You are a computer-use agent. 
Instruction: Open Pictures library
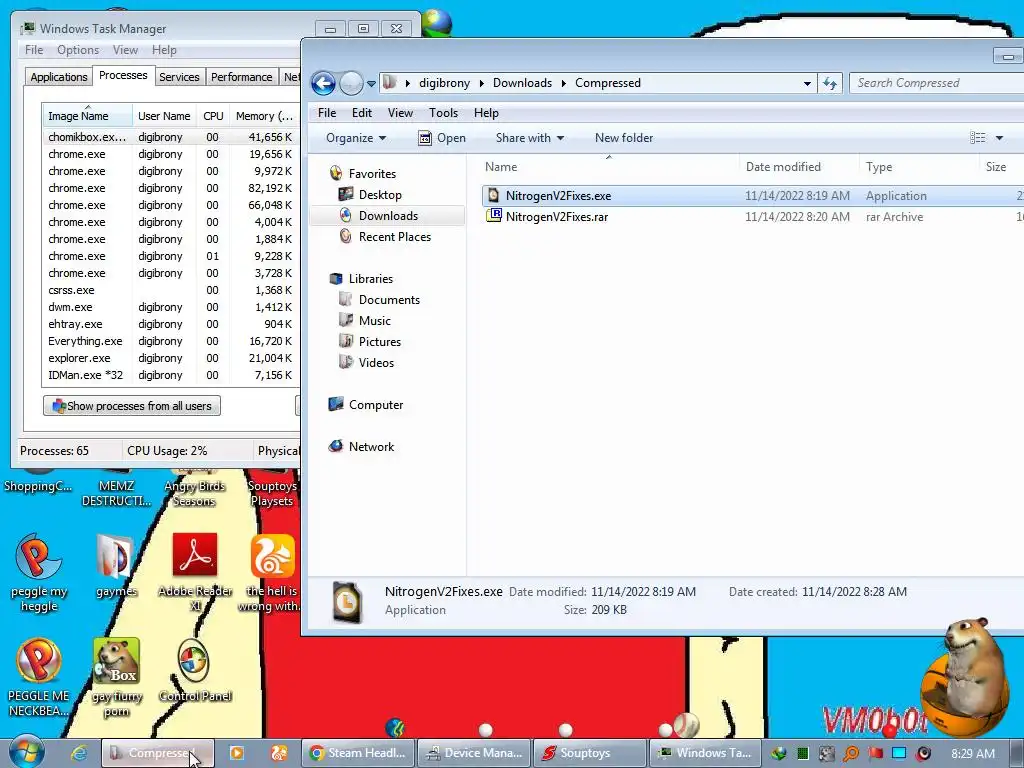coord(379,342)
